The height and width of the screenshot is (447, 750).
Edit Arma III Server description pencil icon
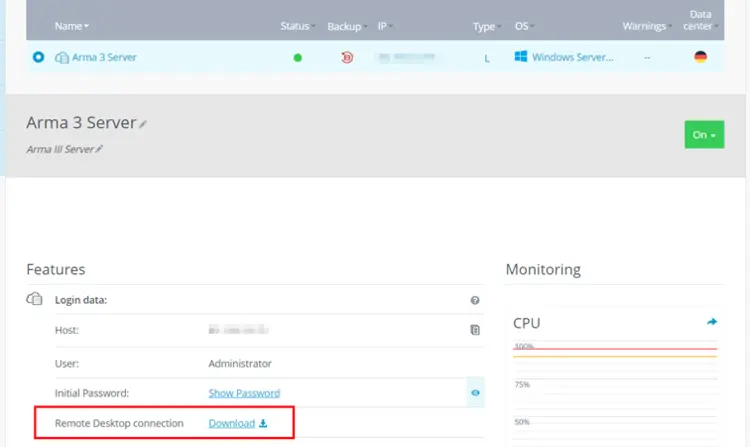99,149
